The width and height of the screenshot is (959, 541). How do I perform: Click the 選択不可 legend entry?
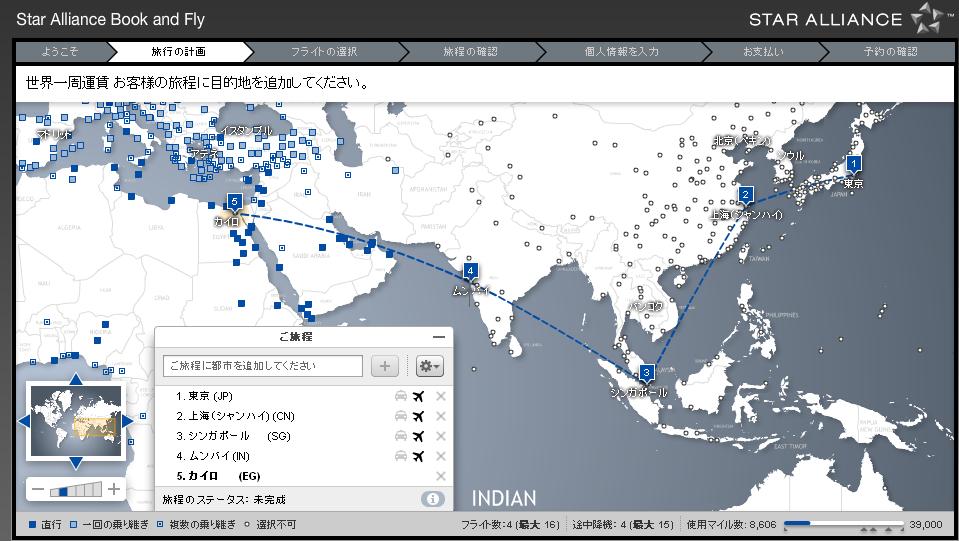click(270, 524)
